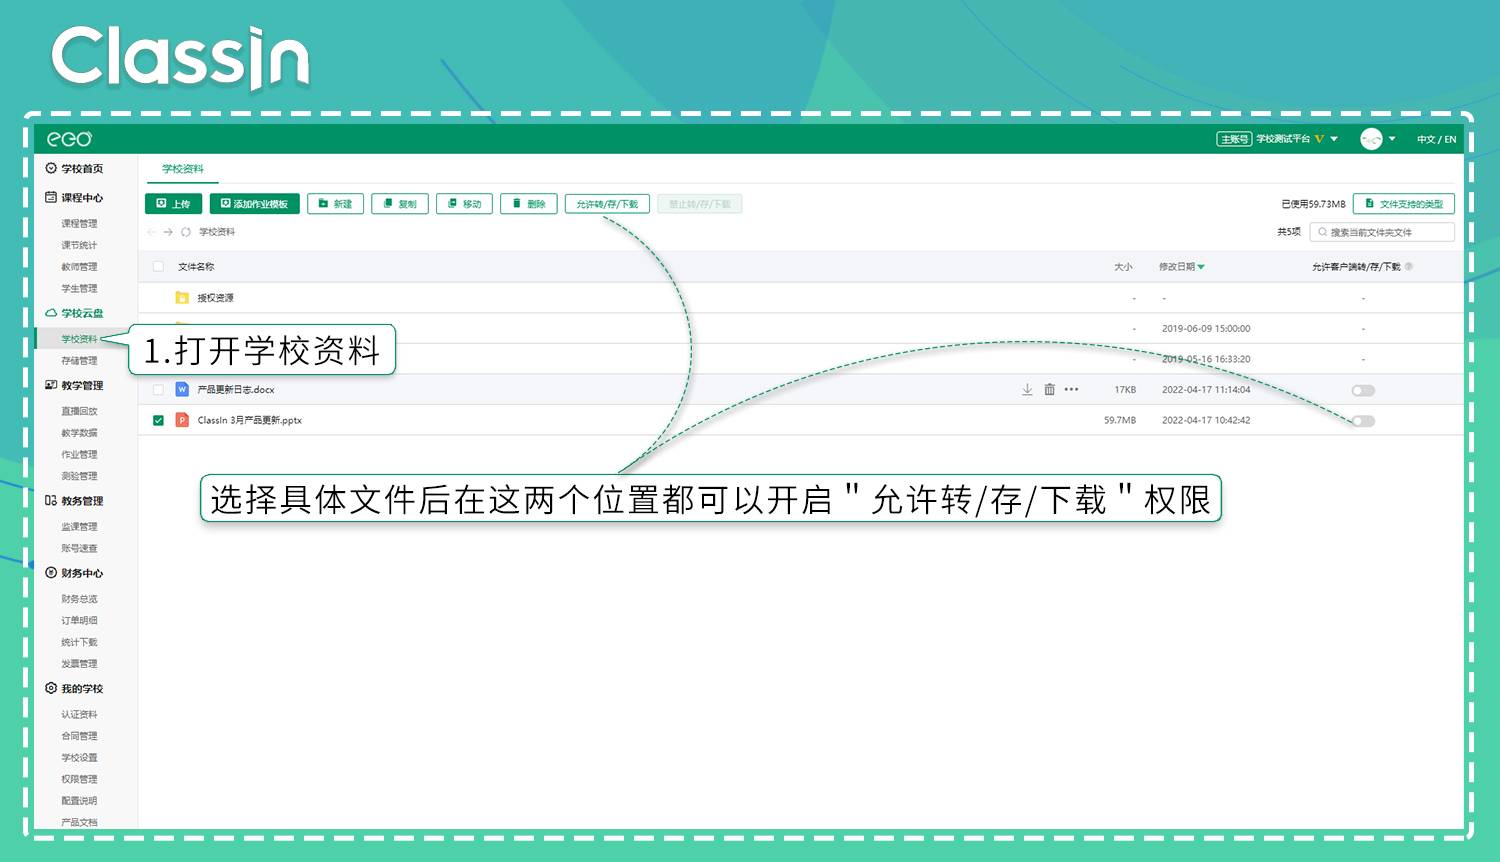
Task: Click the 我的学校 gear icon
Action: click(51, 688)
